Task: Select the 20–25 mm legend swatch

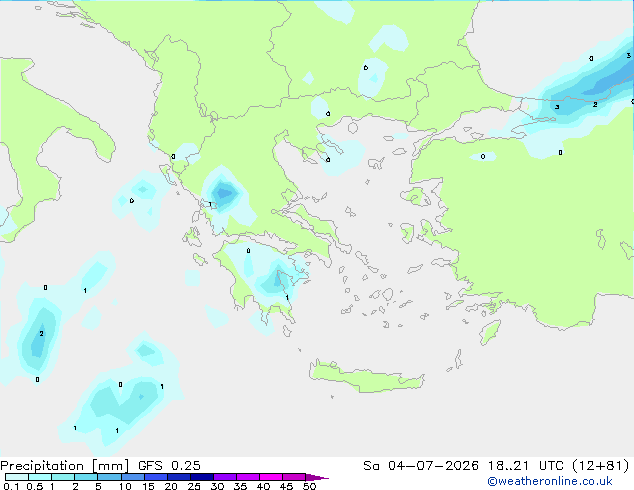Action: point(179,477)
